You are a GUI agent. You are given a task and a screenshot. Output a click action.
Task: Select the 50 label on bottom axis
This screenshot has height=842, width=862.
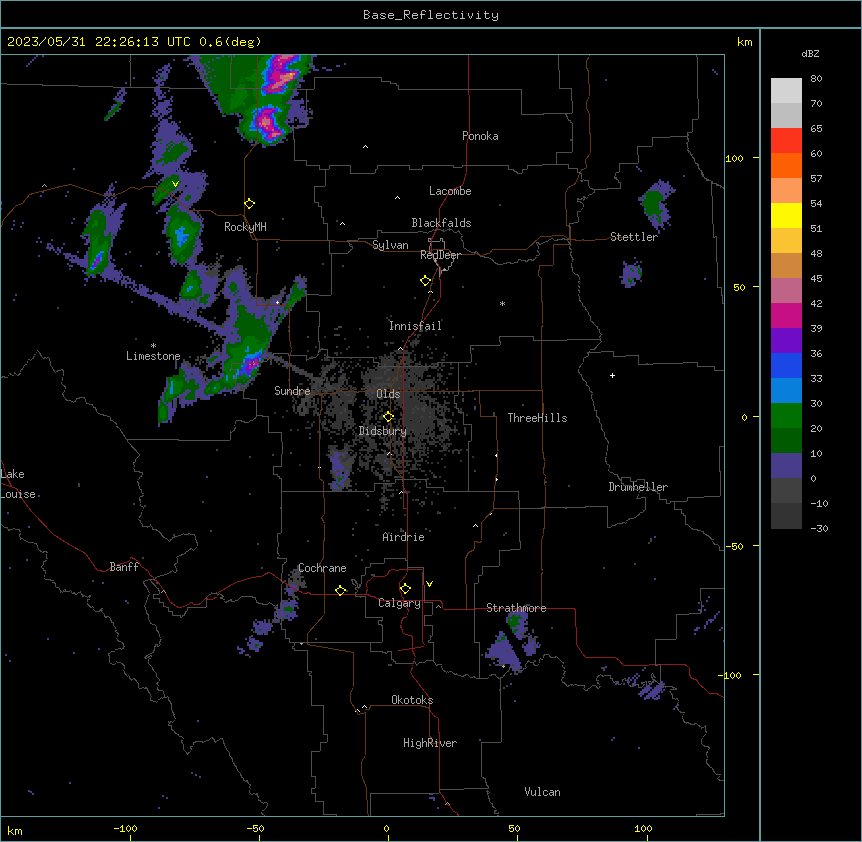tap(514, 828)
